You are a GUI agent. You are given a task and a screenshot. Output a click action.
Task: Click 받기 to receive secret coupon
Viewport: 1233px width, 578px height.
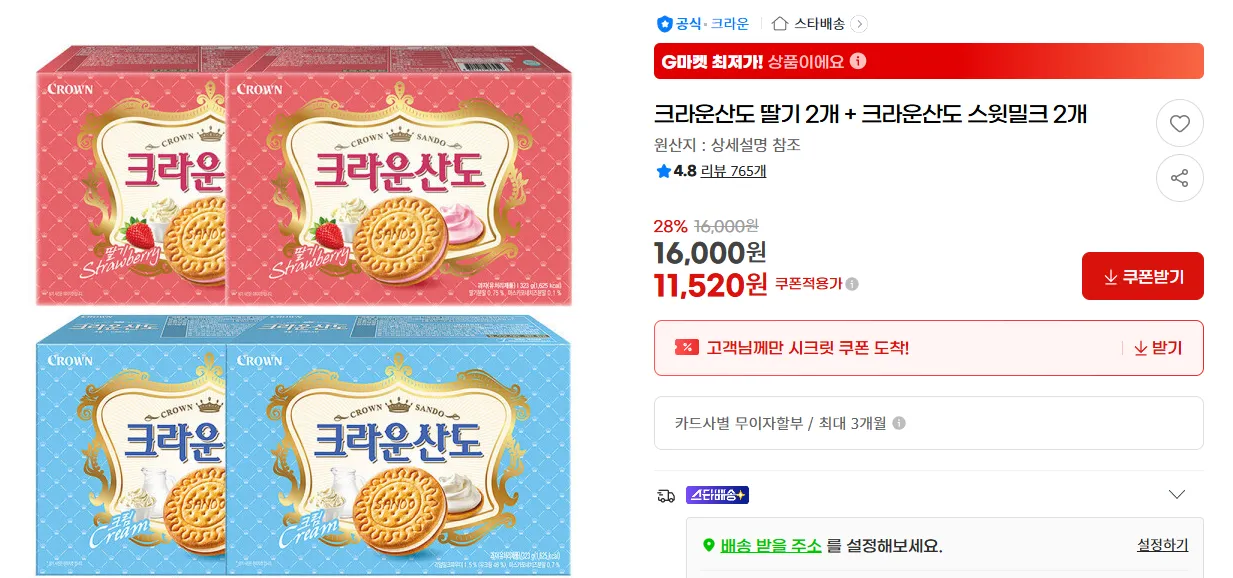1157,348
